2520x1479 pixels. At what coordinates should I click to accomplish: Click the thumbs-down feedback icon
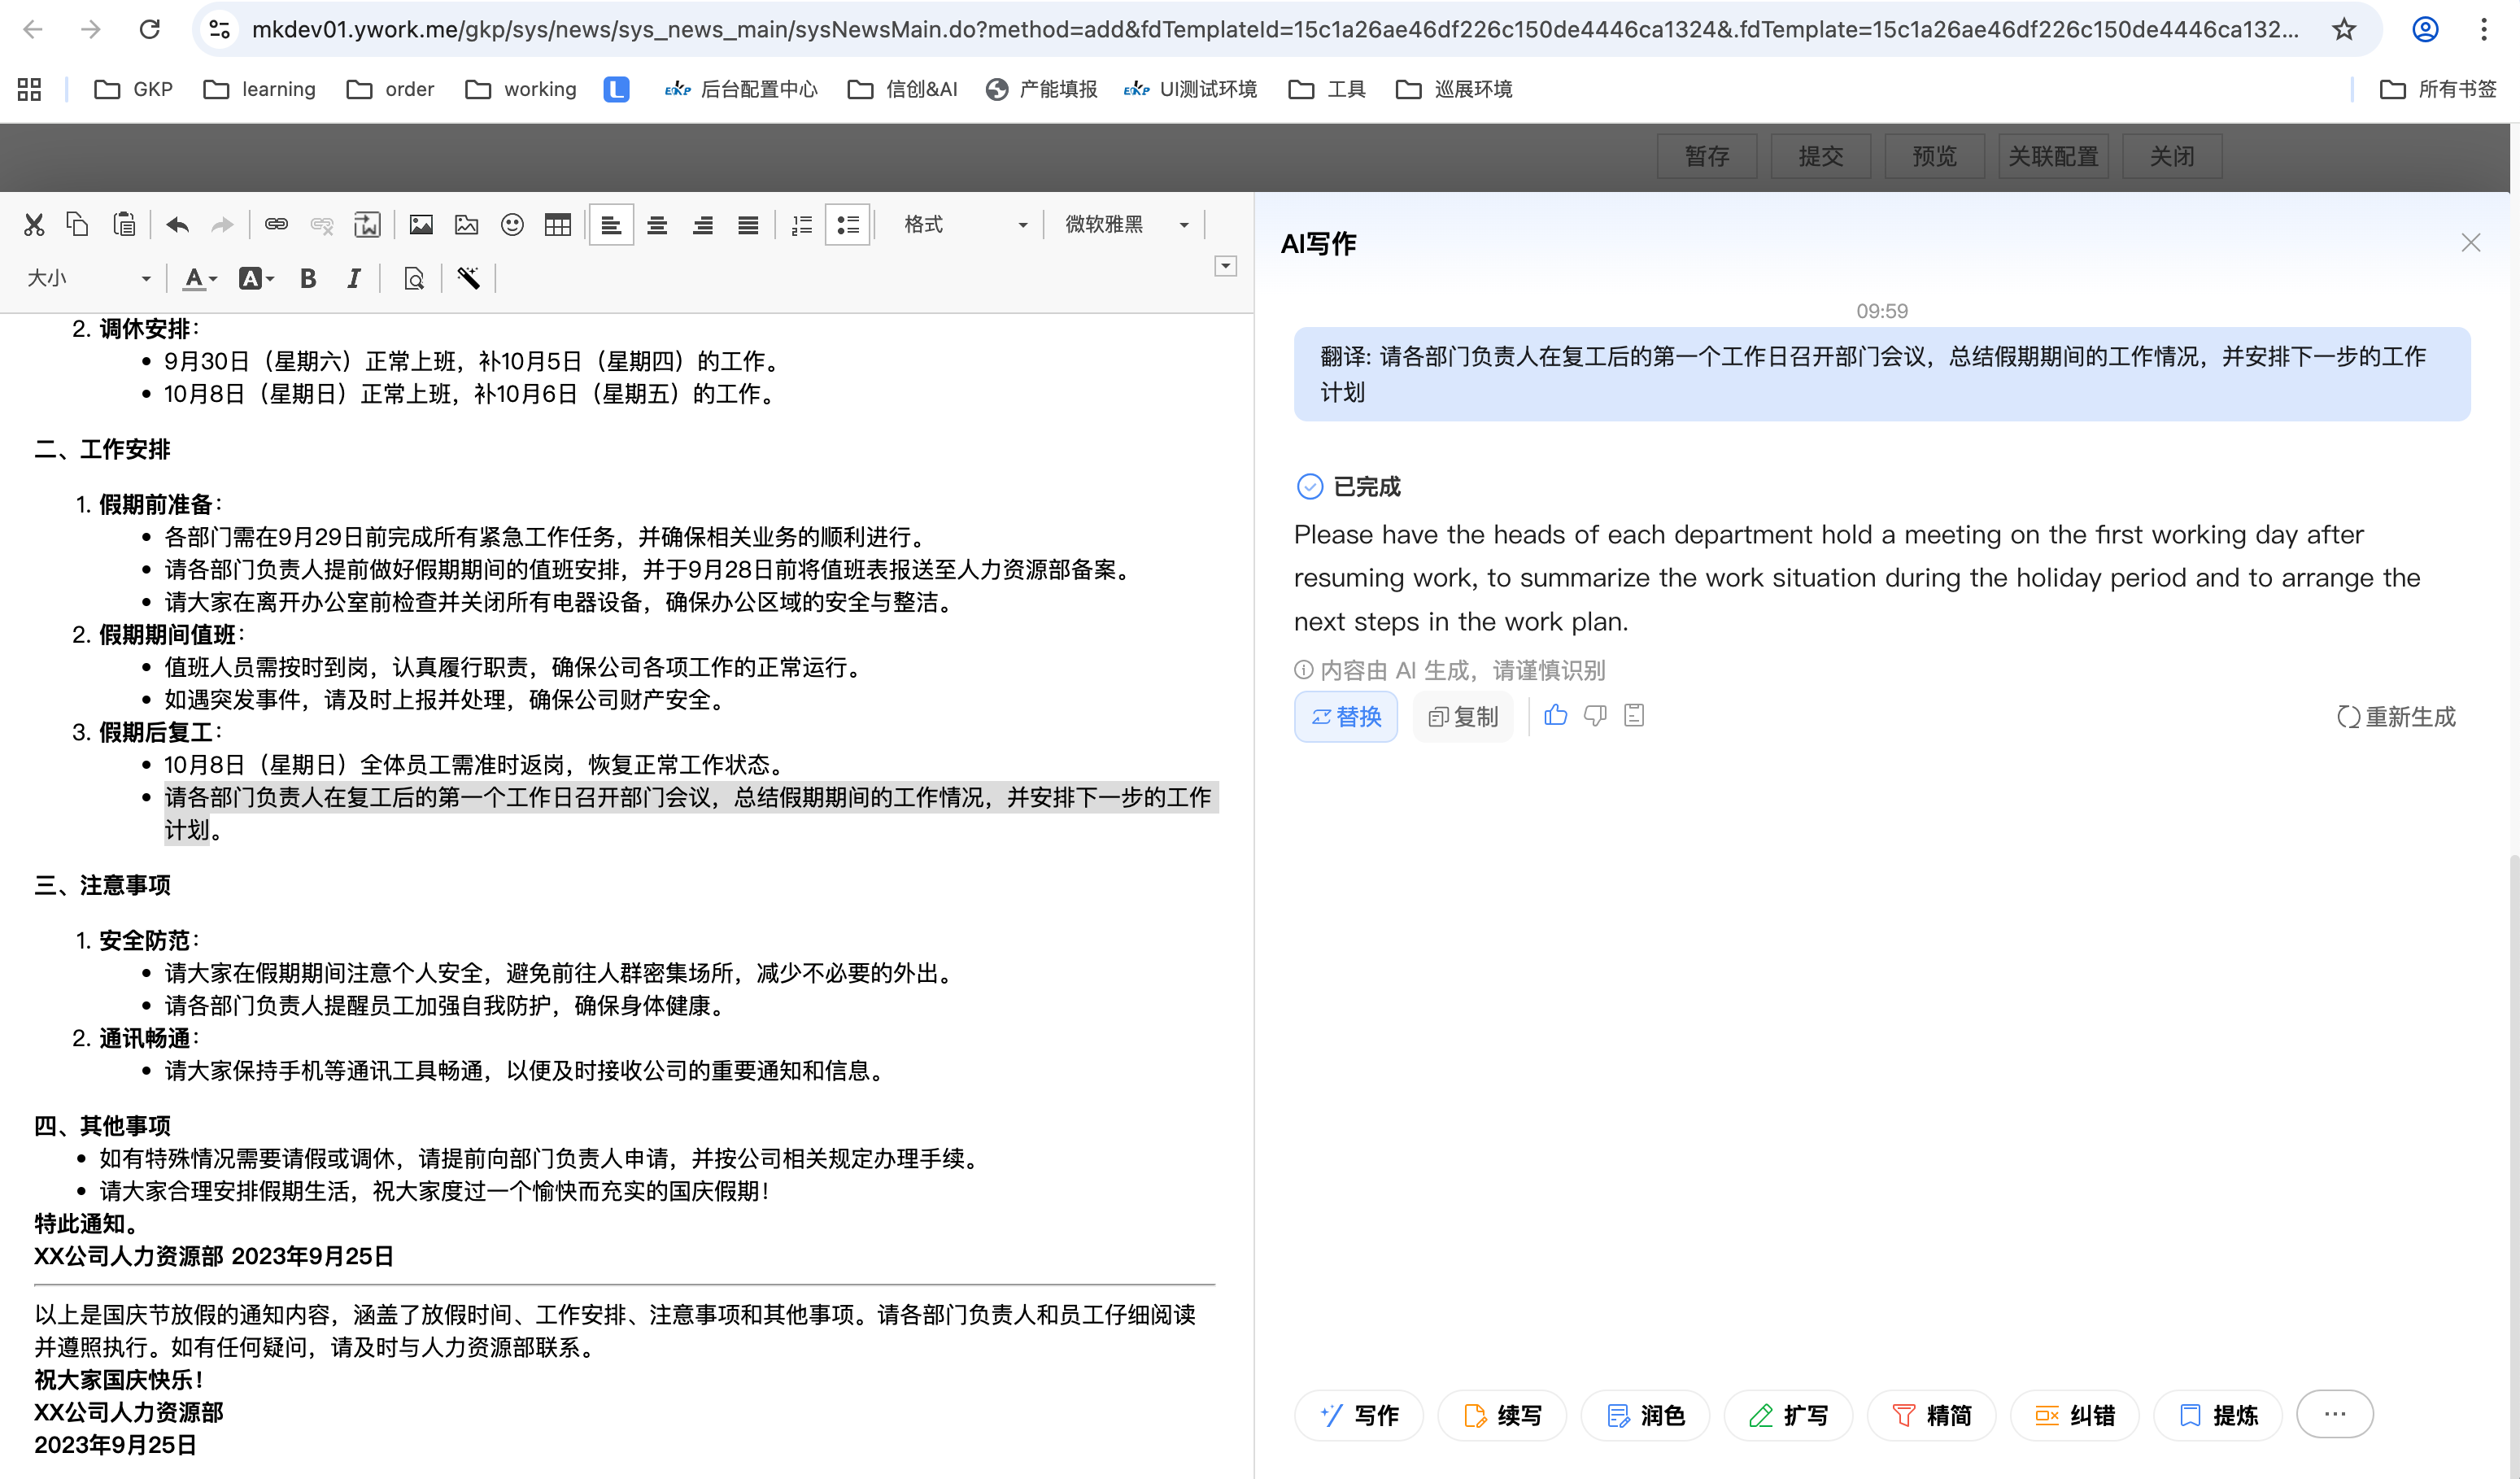(1595, 716)
